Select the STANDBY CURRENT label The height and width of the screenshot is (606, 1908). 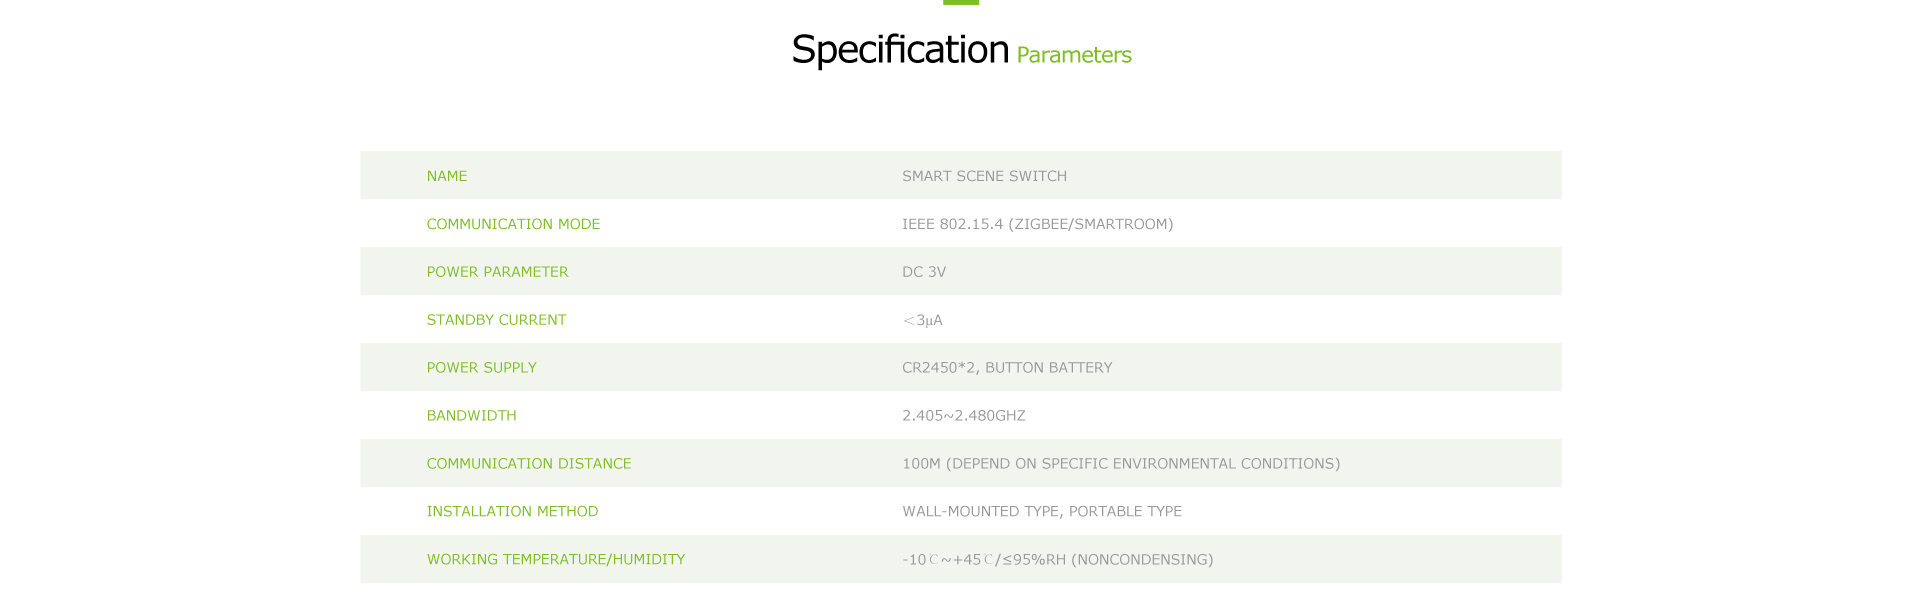[496, 320]
